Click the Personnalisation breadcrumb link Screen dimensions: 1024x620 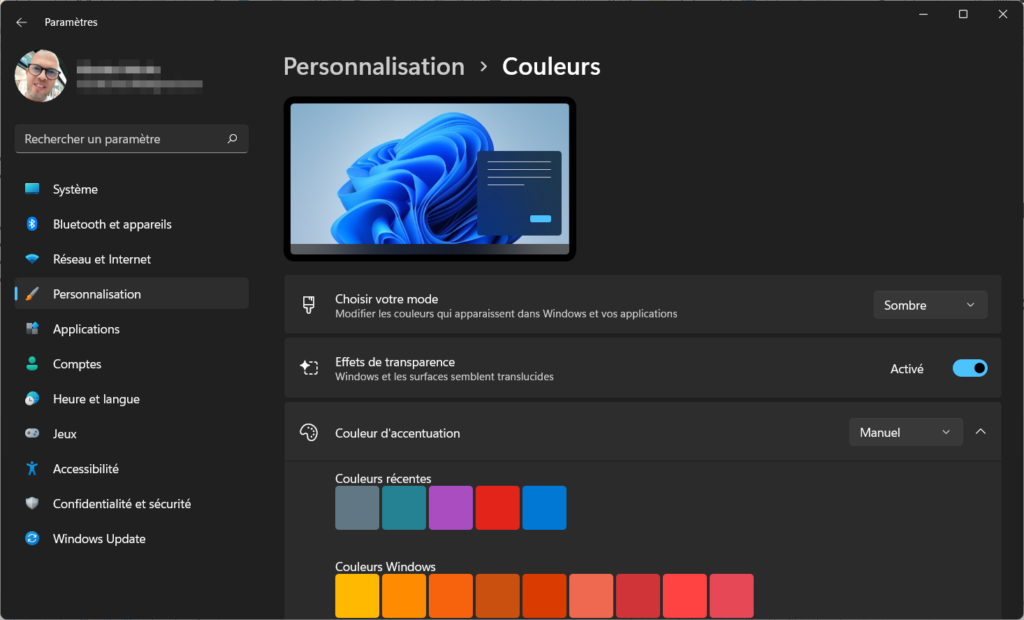click(374, 66)
